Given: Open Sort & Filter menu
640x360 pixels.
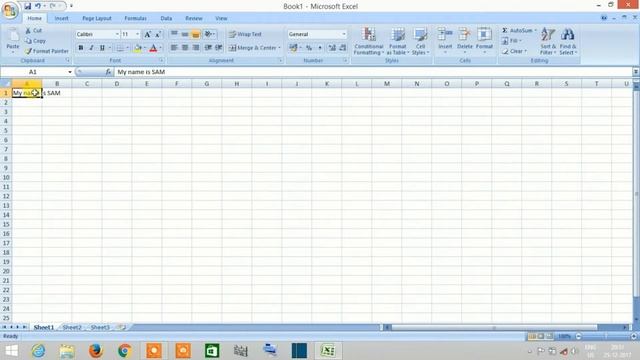Looking at the screenshot, I should 548,41.
